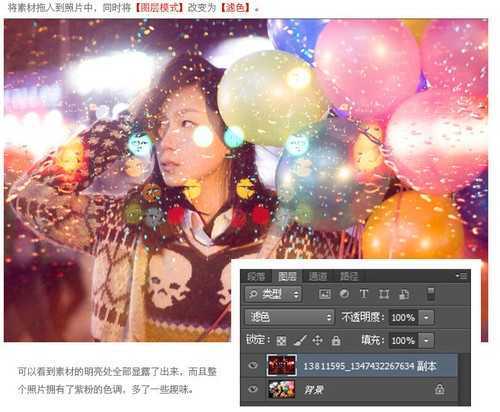Filter layers by smart object icon
500x412 pixels.
[404, 294]
